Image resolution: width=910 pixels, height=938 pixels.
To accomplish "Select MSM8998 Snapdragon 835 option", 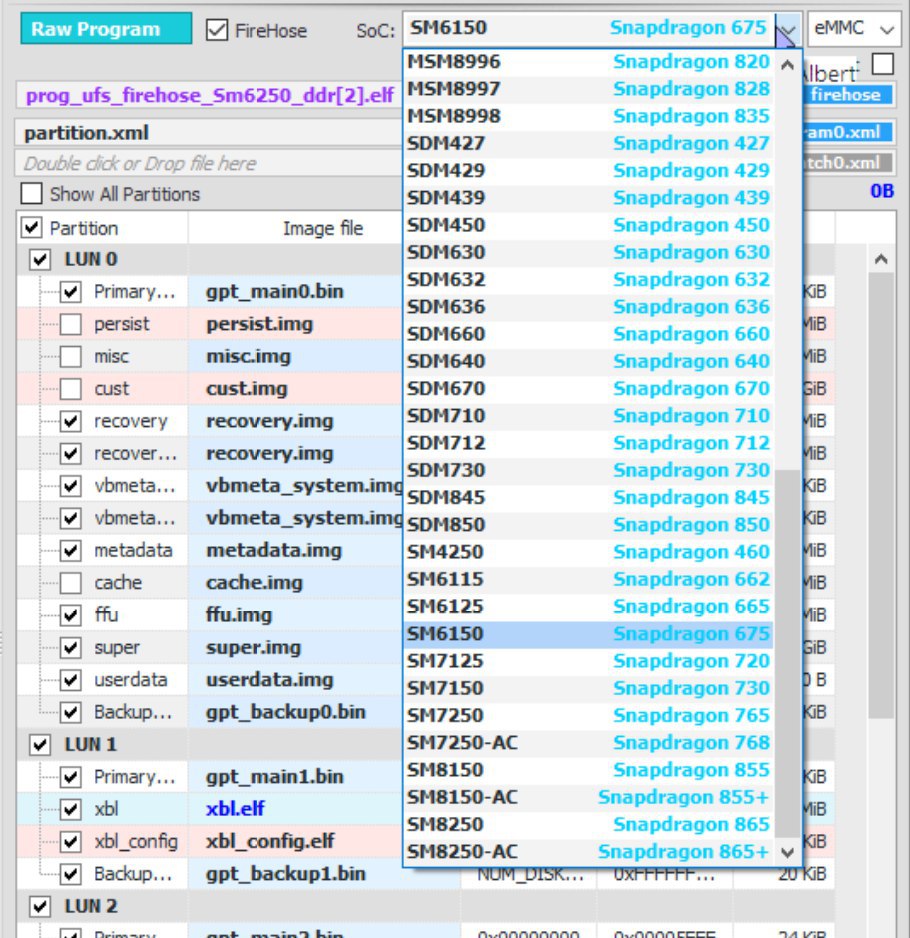I will point(588,116).
